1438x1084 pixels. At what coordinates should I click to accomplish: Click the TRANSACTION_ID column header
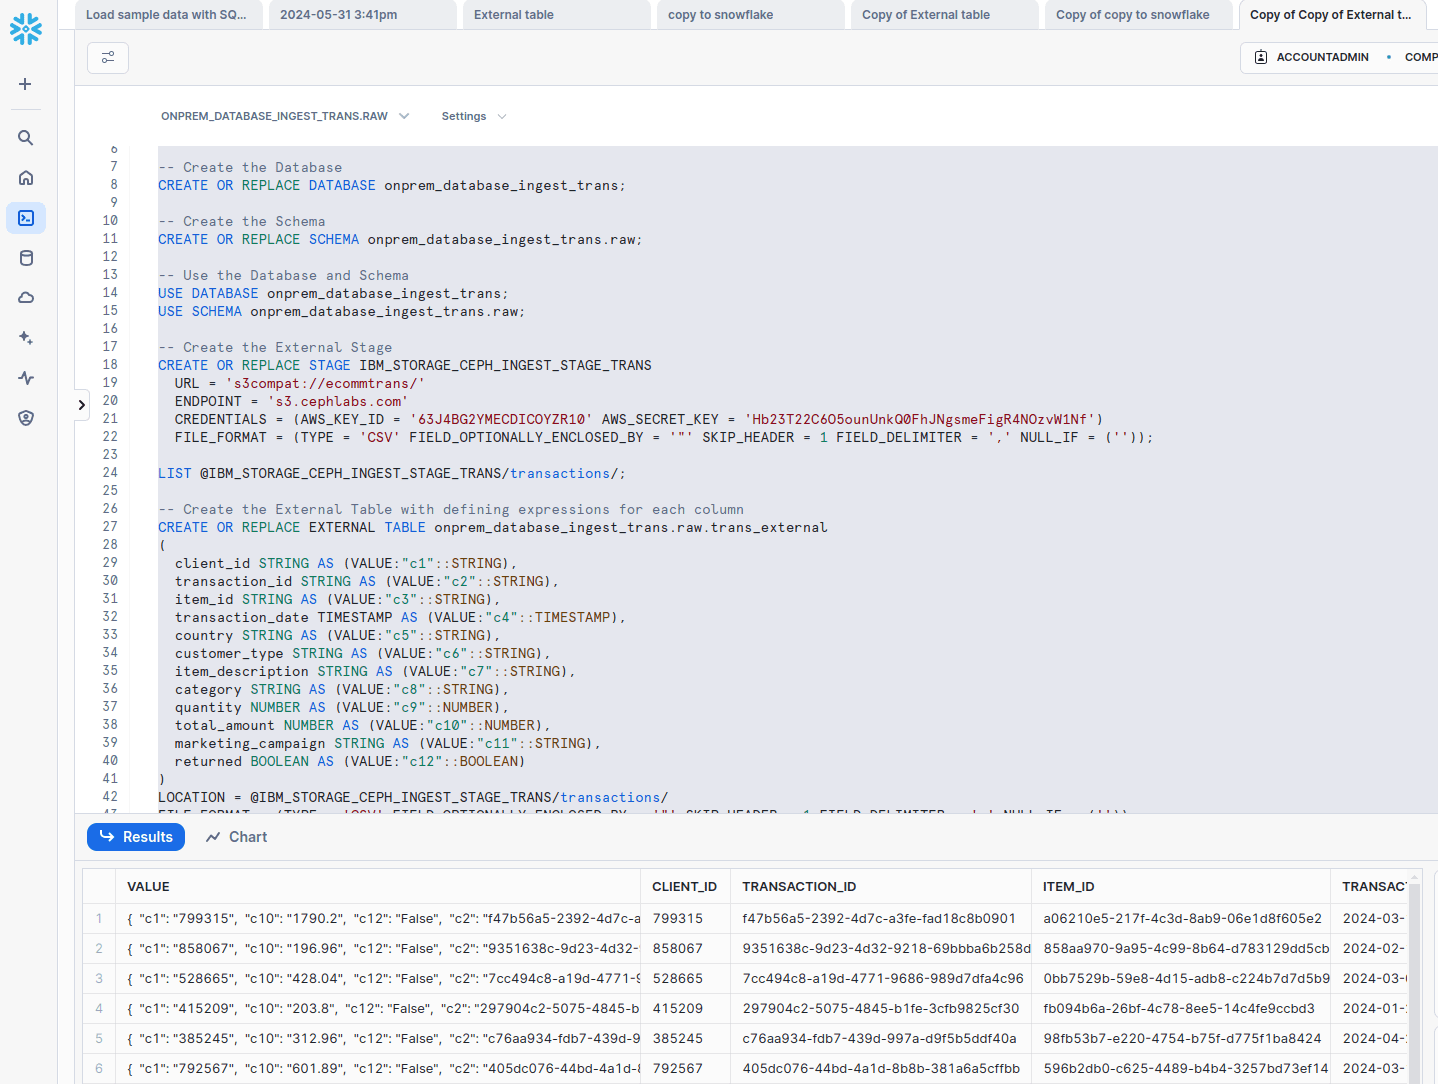pos(799,887)
